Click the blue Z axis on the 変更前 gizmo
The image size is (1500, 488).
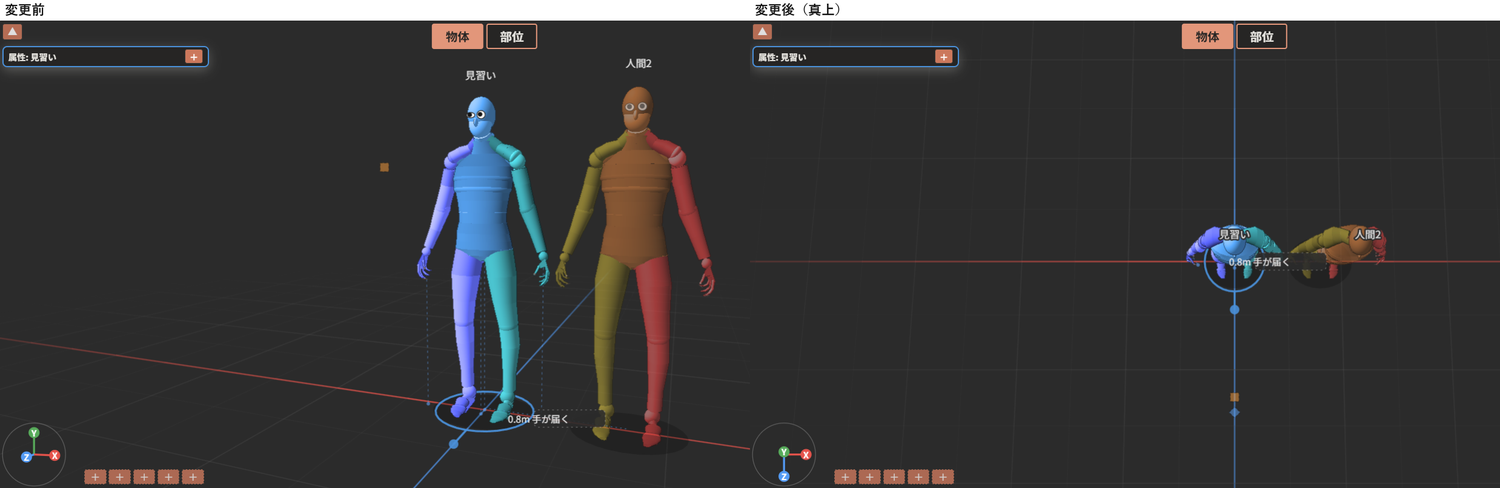(x=26, y=457)
